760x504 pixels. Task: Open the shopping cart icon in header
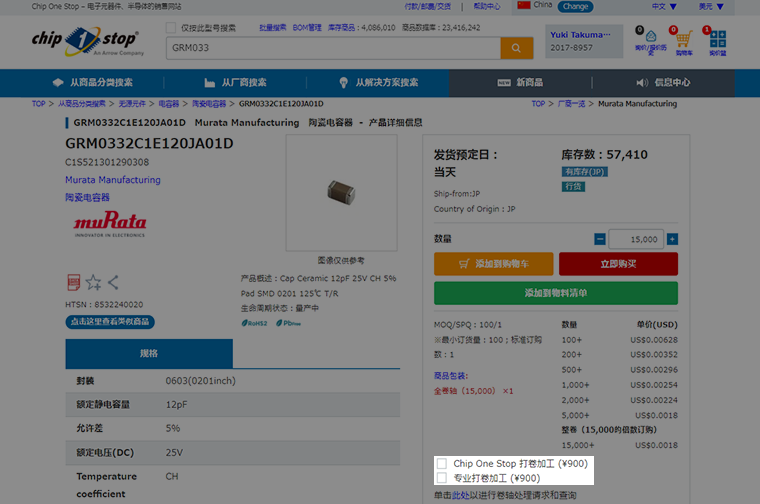tap(683, 39)
